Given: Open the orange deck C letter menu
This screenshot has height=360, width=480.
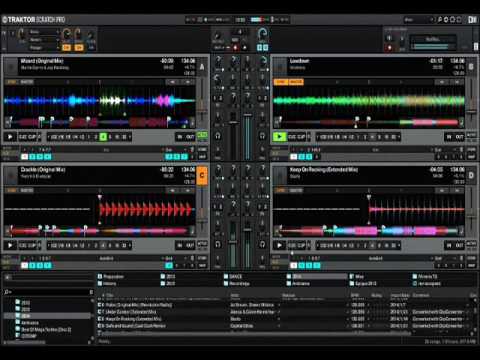Looking at the screenshot, I should click(202, 175).
